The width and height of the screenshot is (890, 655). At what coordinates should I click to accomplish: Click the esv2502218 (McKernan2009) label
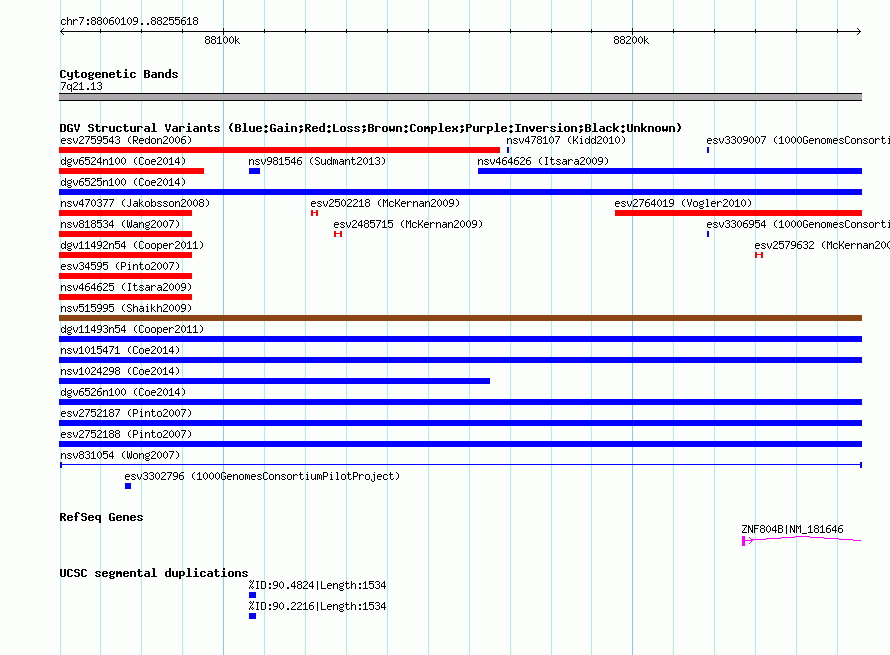click(x=385, y=203)
